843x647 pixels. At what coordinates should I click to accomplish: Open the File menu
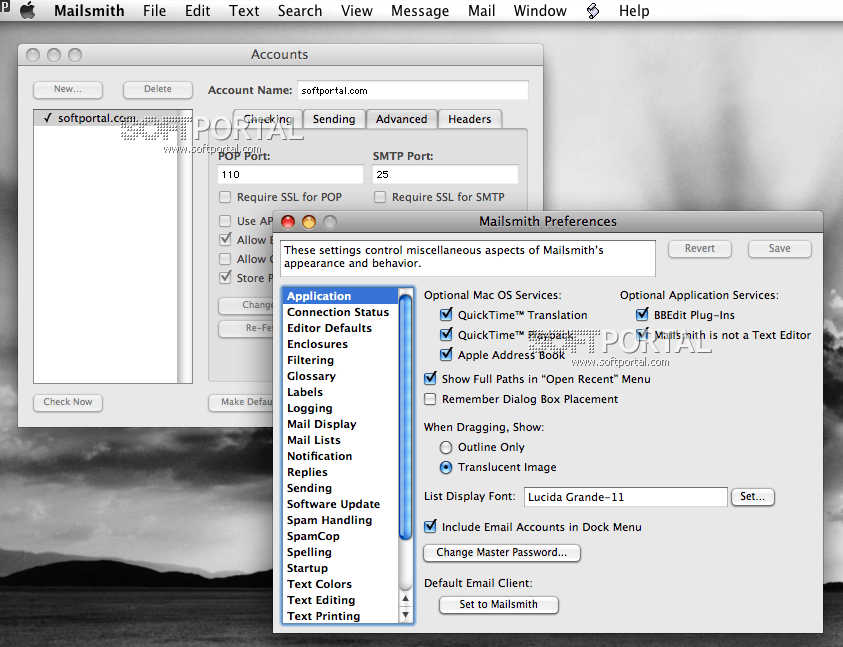(x=154, y=11)
